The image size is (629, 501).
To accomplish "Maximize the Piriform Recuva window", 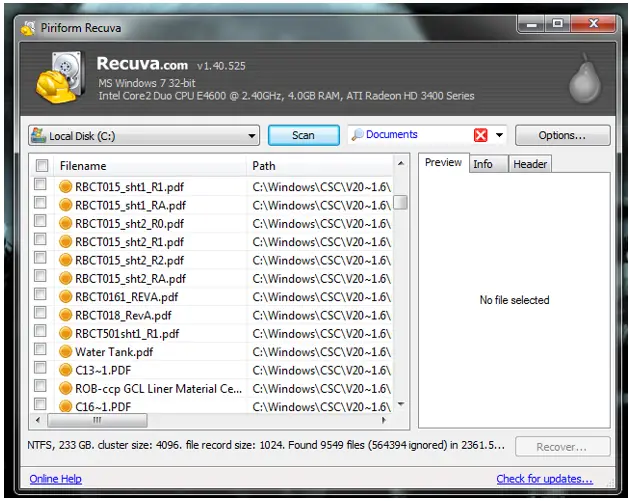I will [557, 24].
